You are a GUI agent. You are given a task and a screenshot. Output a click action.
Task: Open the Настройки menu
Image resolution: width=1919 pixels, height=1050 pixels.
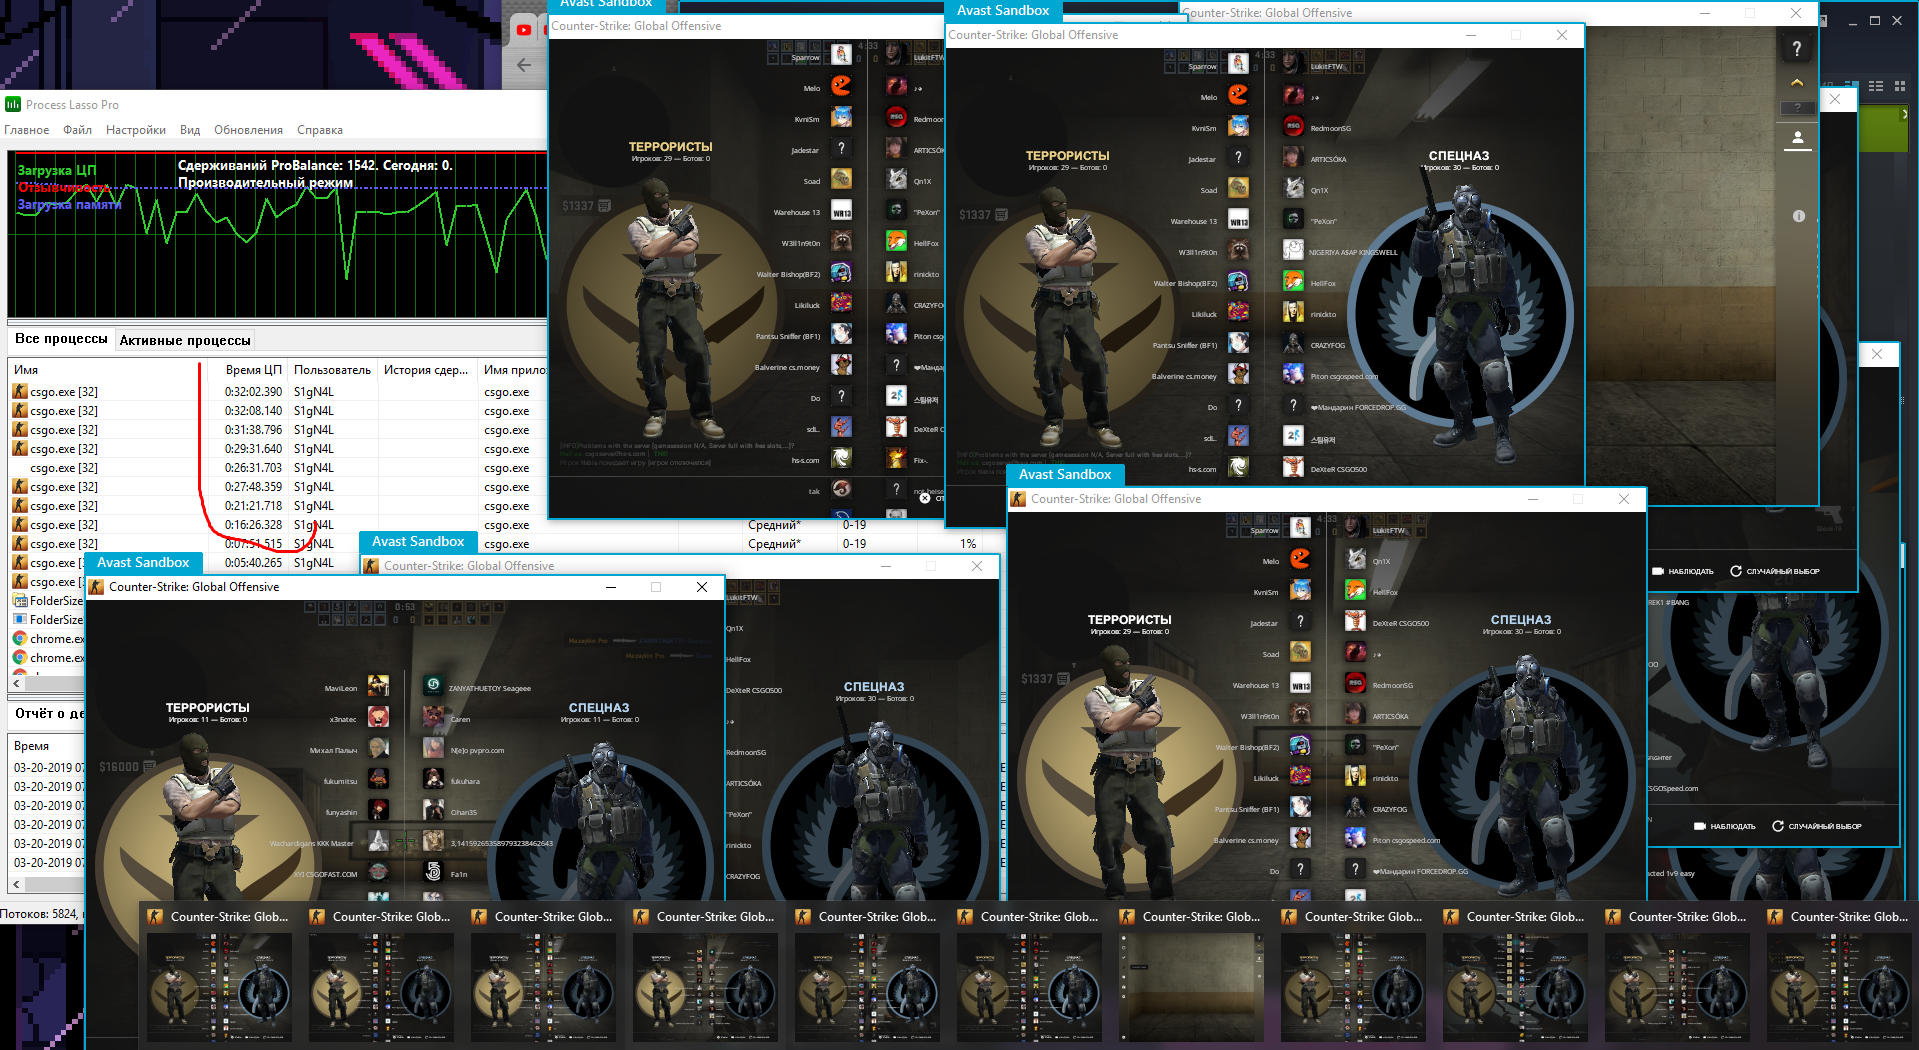pyautogui.click(x=136, y=130)
